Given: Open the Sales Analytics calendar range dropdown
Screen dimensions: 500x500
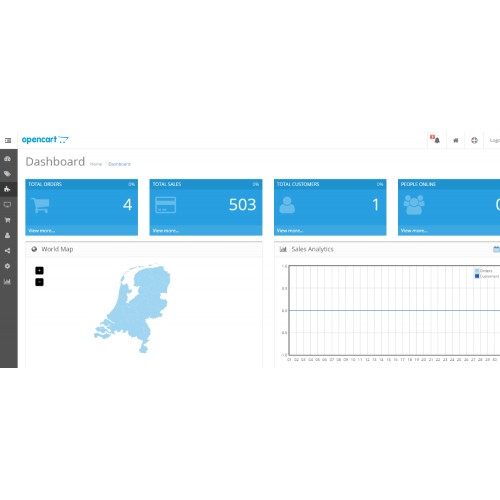Looking at the screenshot, I should point(496,249).
